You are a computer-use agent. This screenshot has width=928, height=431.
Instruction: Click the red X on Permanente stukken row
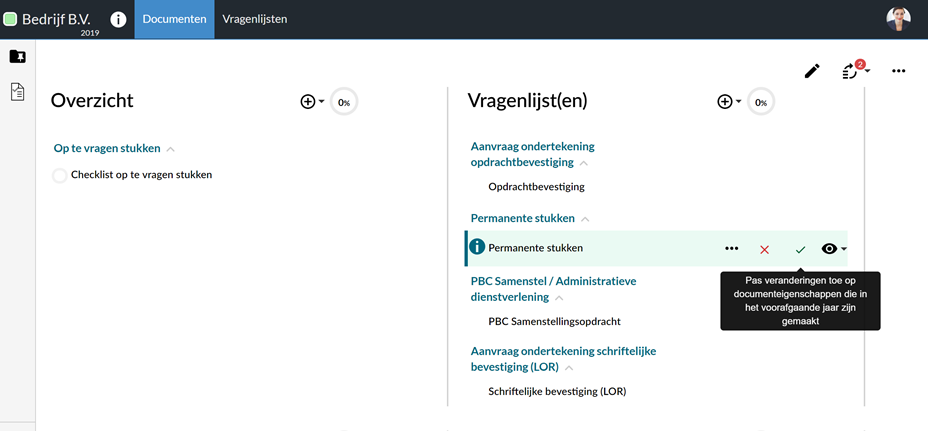click(x=764, y=249)
